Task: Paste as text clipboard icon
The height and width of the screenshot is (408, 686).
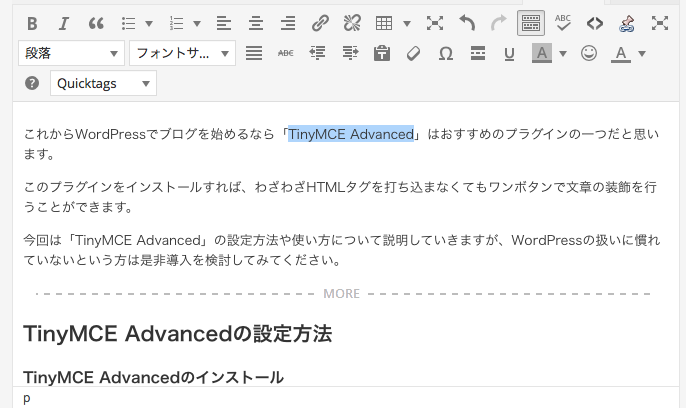Action: click(x=382, y=53)
